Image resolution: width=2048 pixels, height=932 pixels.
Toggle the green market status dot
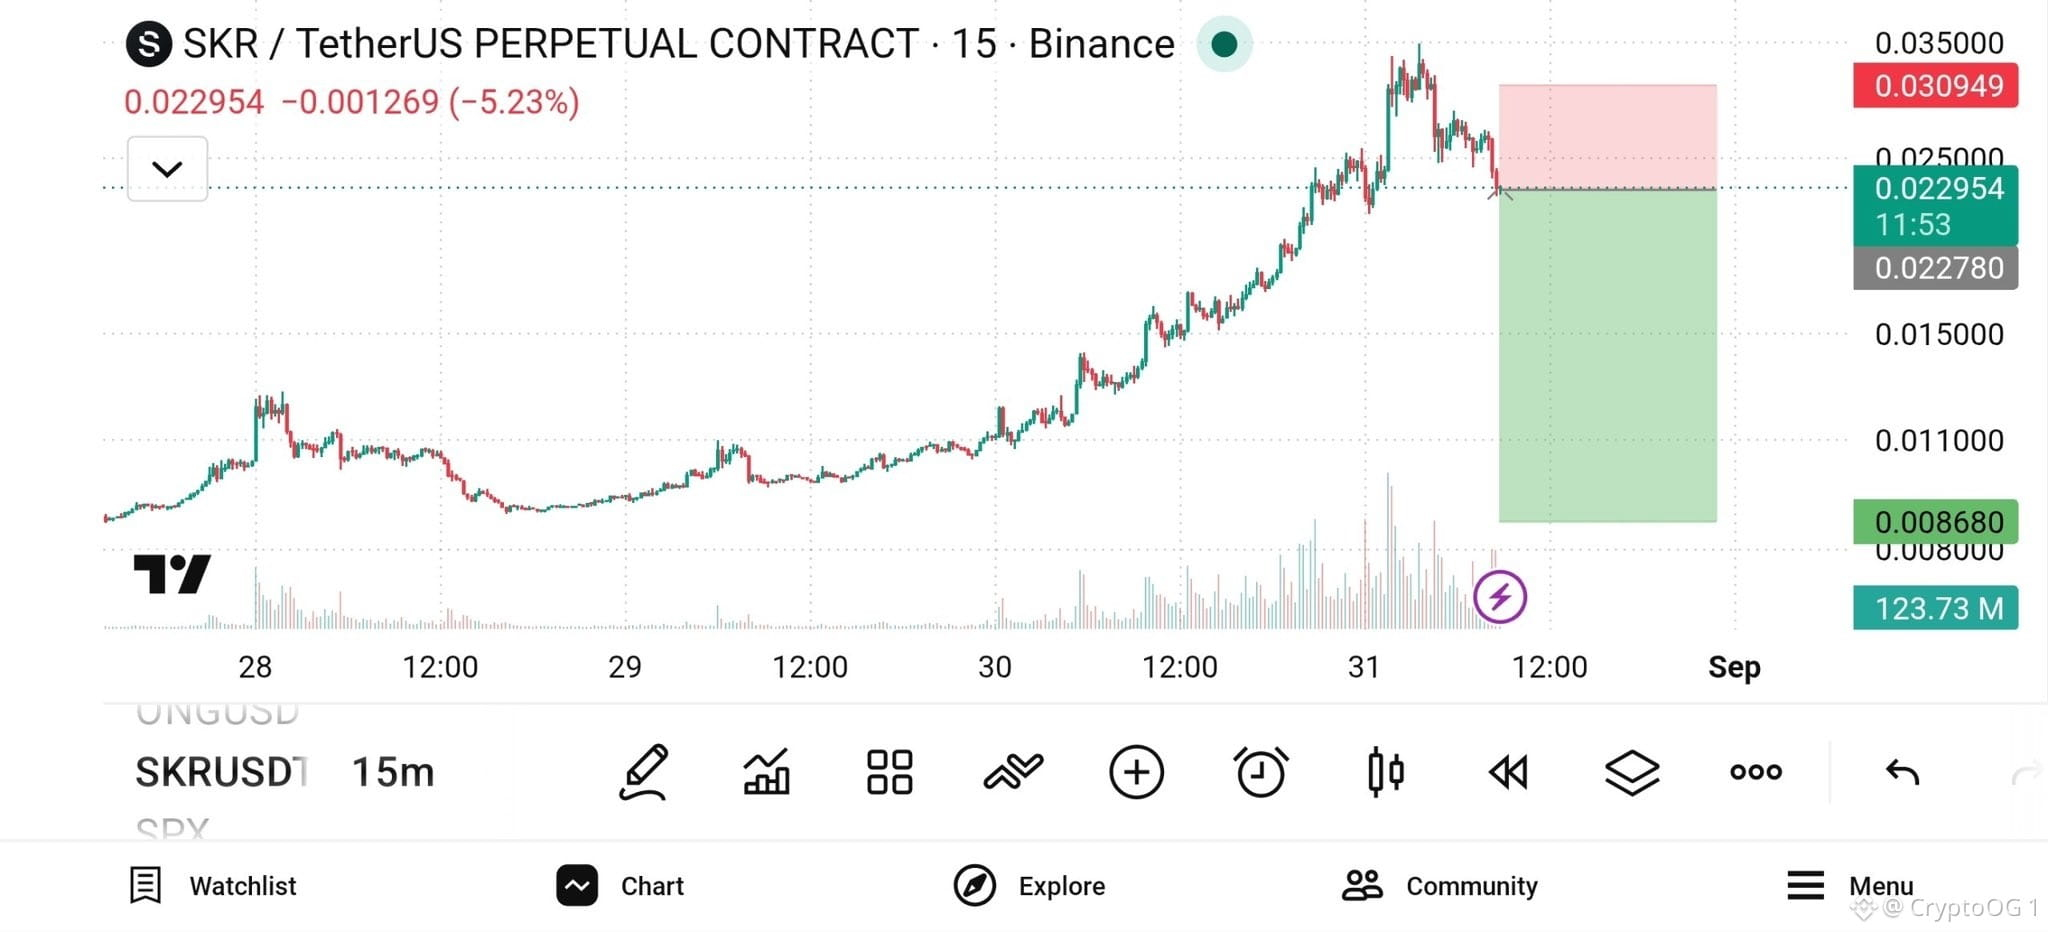pos(1224,44)
